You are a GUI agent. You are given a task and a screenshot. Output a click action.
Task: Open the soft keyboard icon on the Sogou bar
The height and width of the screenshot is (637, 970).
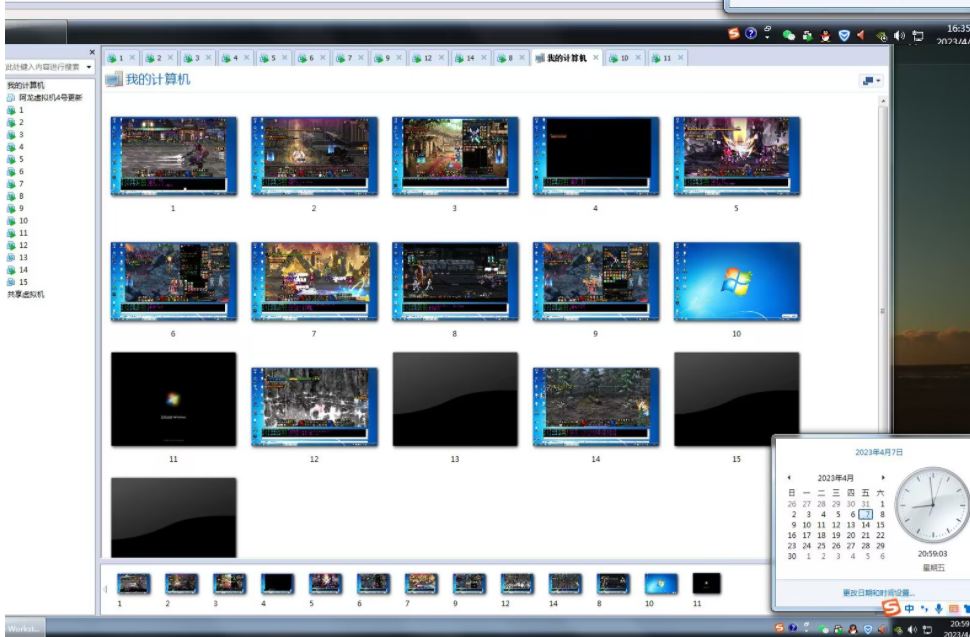(x=953, y=609)
